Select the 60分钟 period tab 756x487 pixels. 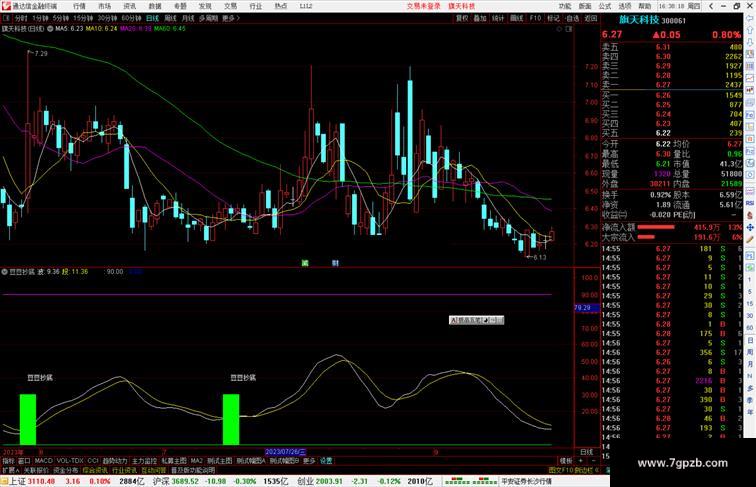pyautogui.click(x=131, y=18)
